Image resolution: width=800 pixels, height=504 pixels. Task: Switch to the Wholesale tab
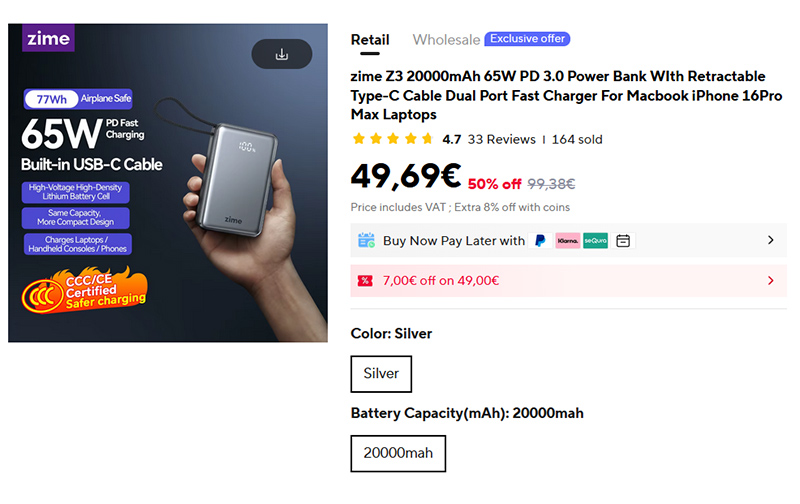point(446,40)
